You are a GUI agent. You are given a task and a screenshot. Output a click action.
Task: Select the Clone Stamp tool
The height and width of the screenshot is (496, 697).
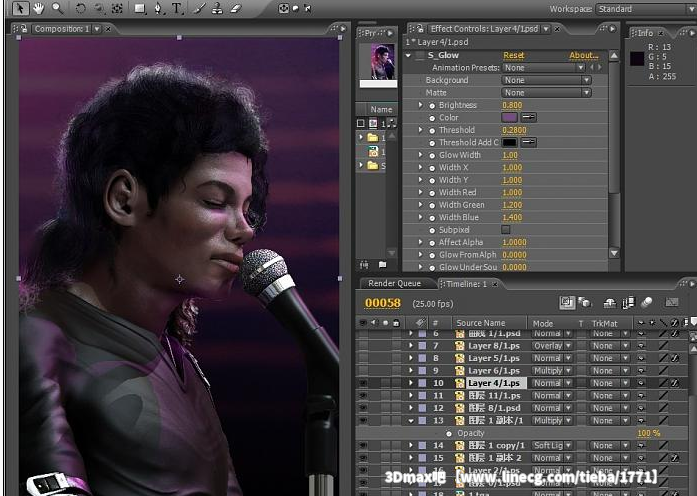217,8
